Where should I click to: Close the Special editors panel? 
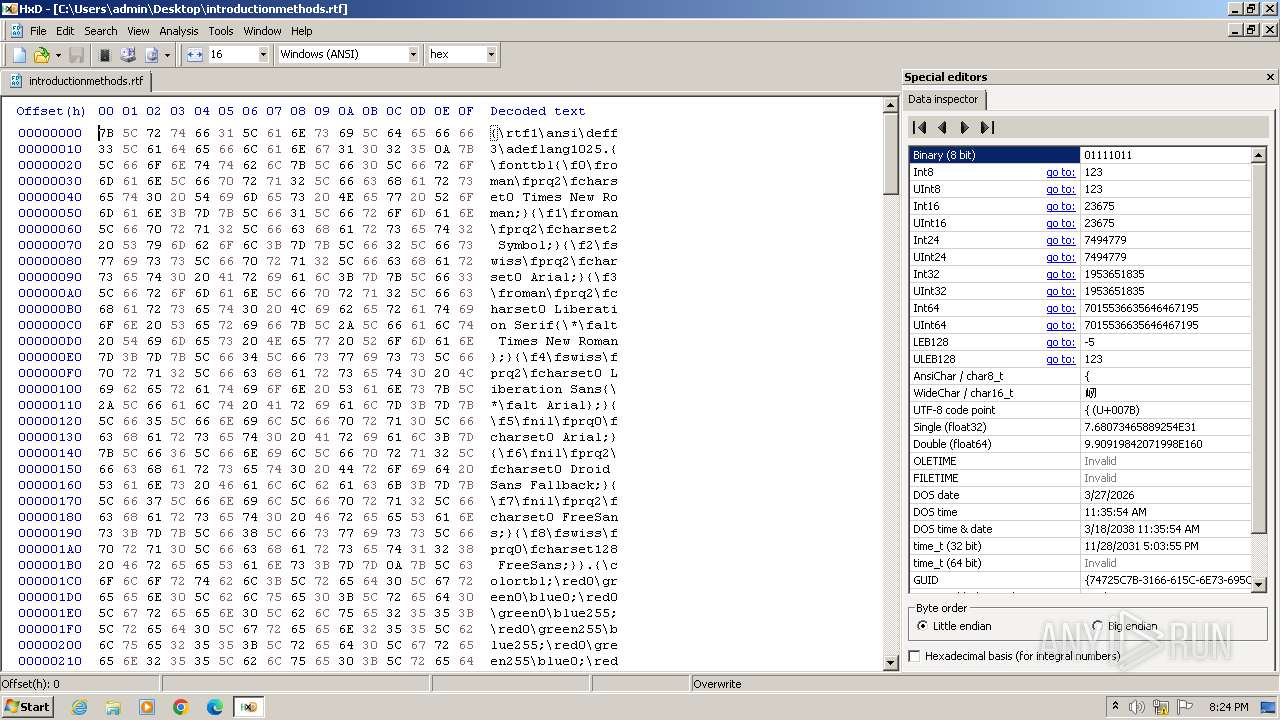(1270, 77)
